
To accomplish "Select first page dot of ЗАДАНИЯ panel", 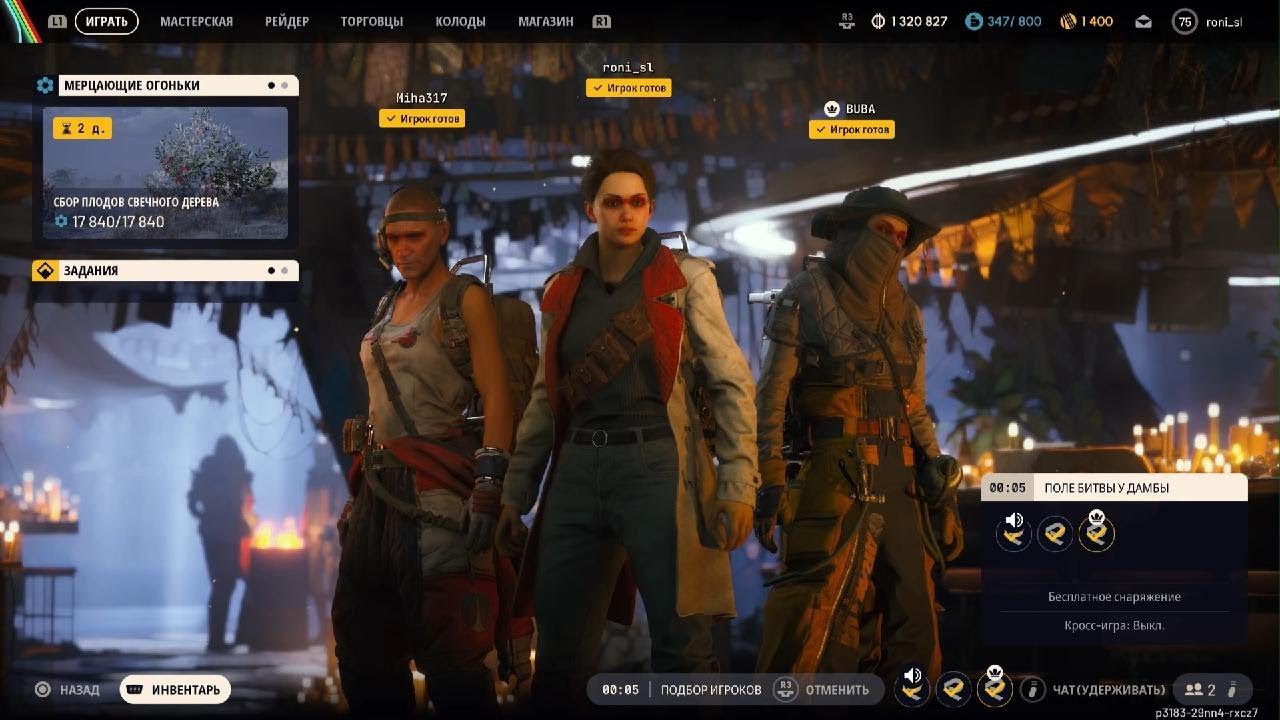I will click(x=271, y=270).
